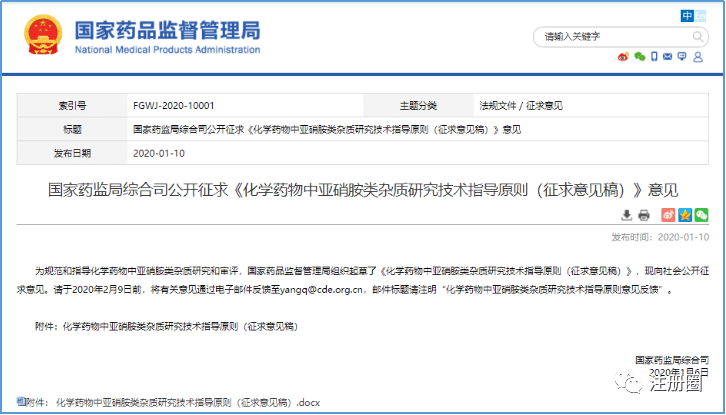Viewport: 726px width, 415px height.
Task: Click the user account icon
Action: (700, 57)
